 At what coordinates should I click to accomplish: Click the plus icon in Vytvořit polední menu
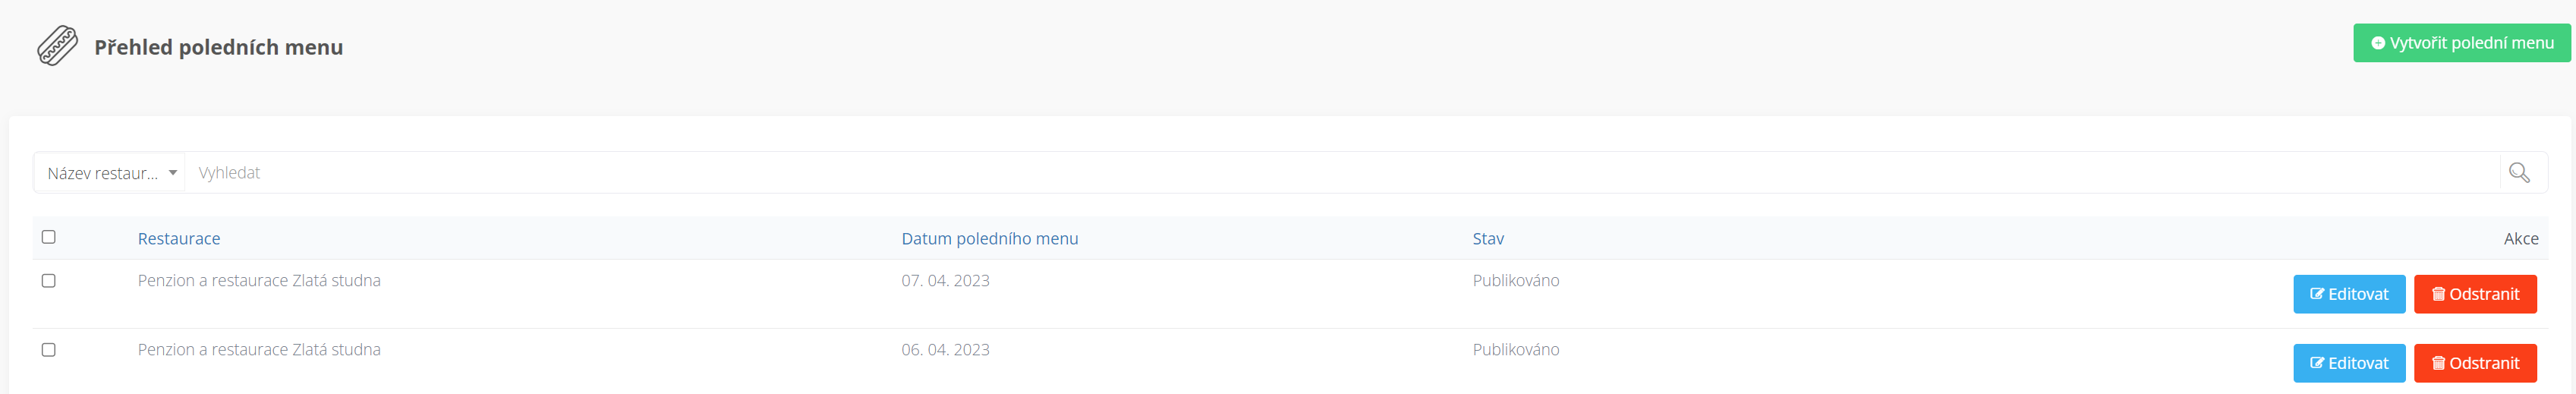click(x=2378, y=43)
